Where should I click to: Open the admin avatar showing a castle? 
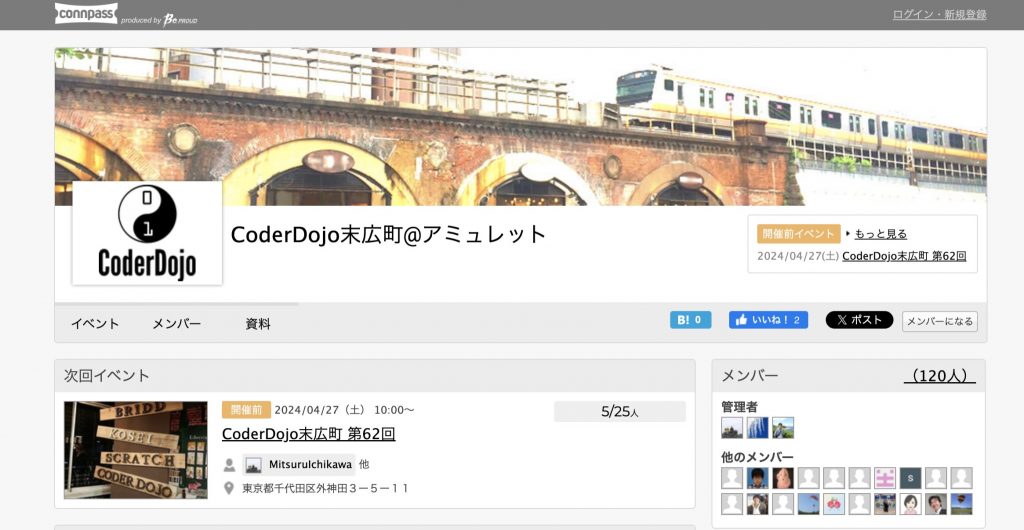point(732,428)
